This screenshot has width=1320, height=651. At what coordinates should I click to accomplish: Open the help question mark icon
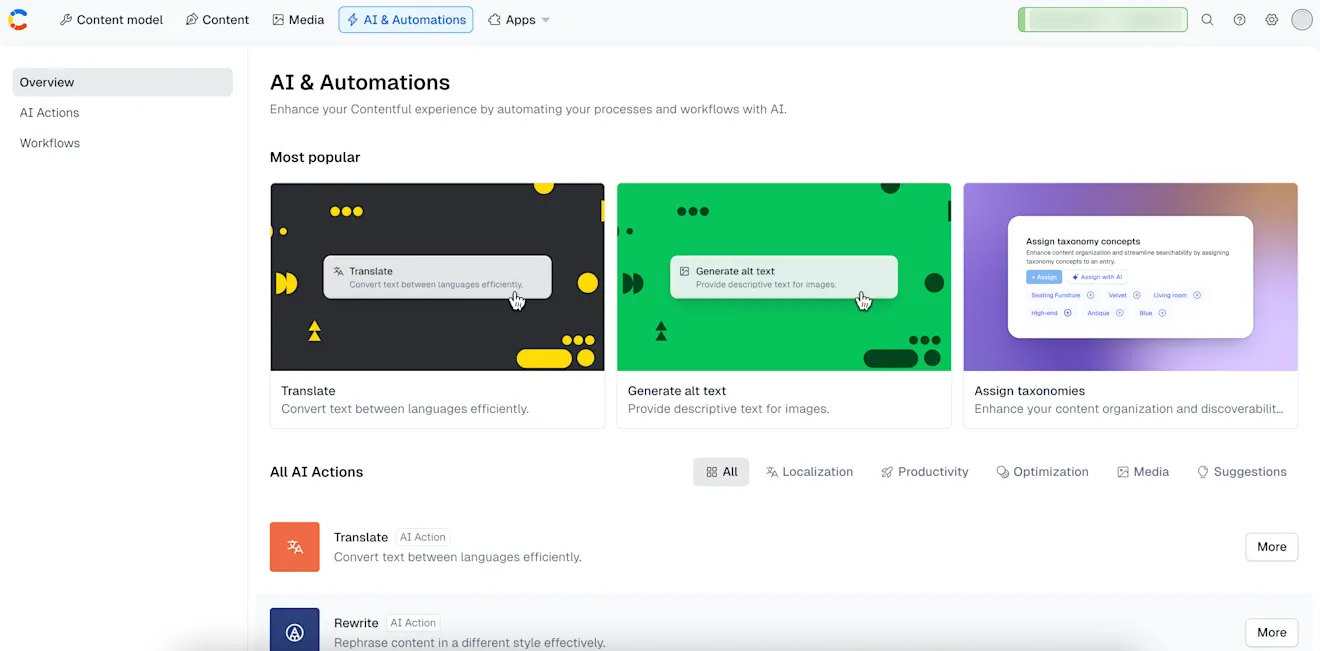[x=1239, y=20]
